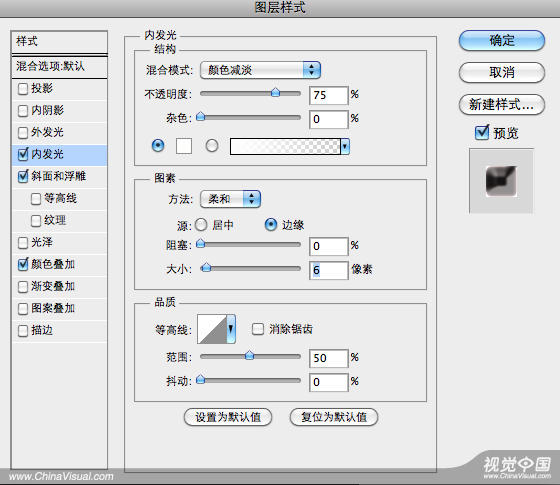Toggle the 预览 preview checkbox
The height and width of the screenshot is (485, 560).
(x=482, y=133)
